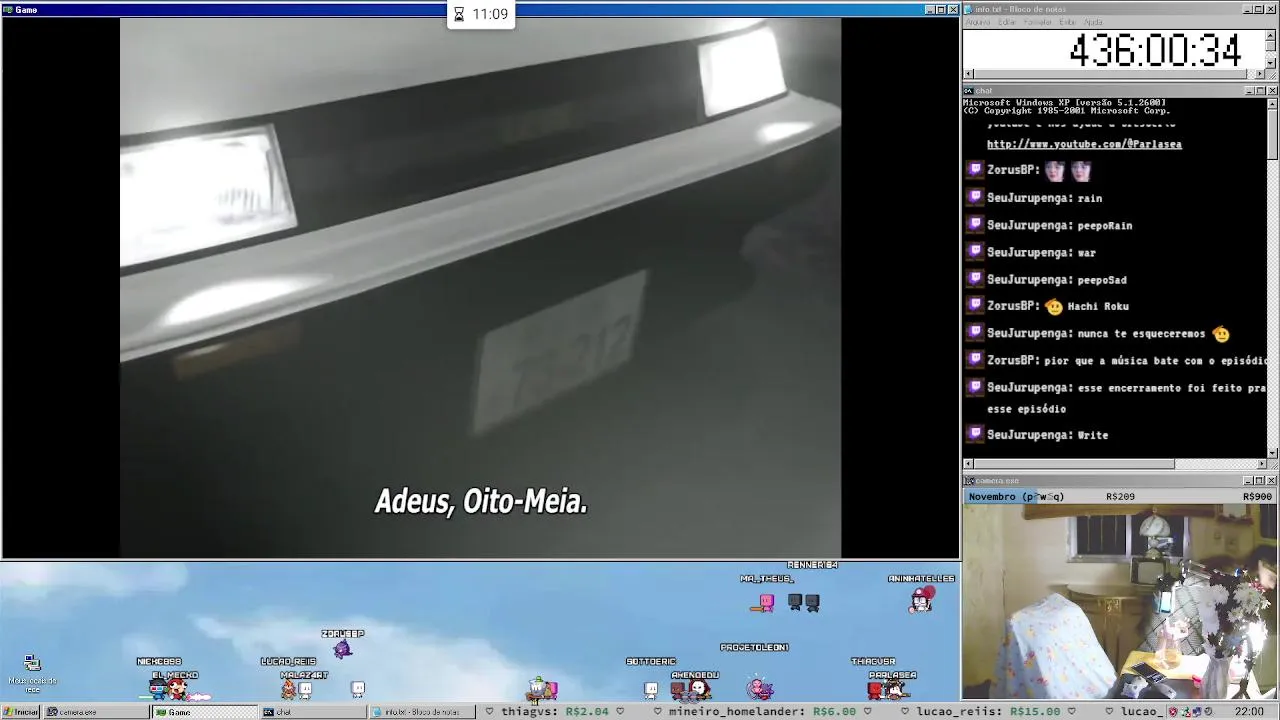Click the system tray clock 22:00
The width and height of the screenshot is (1280, 720).
1249,712
